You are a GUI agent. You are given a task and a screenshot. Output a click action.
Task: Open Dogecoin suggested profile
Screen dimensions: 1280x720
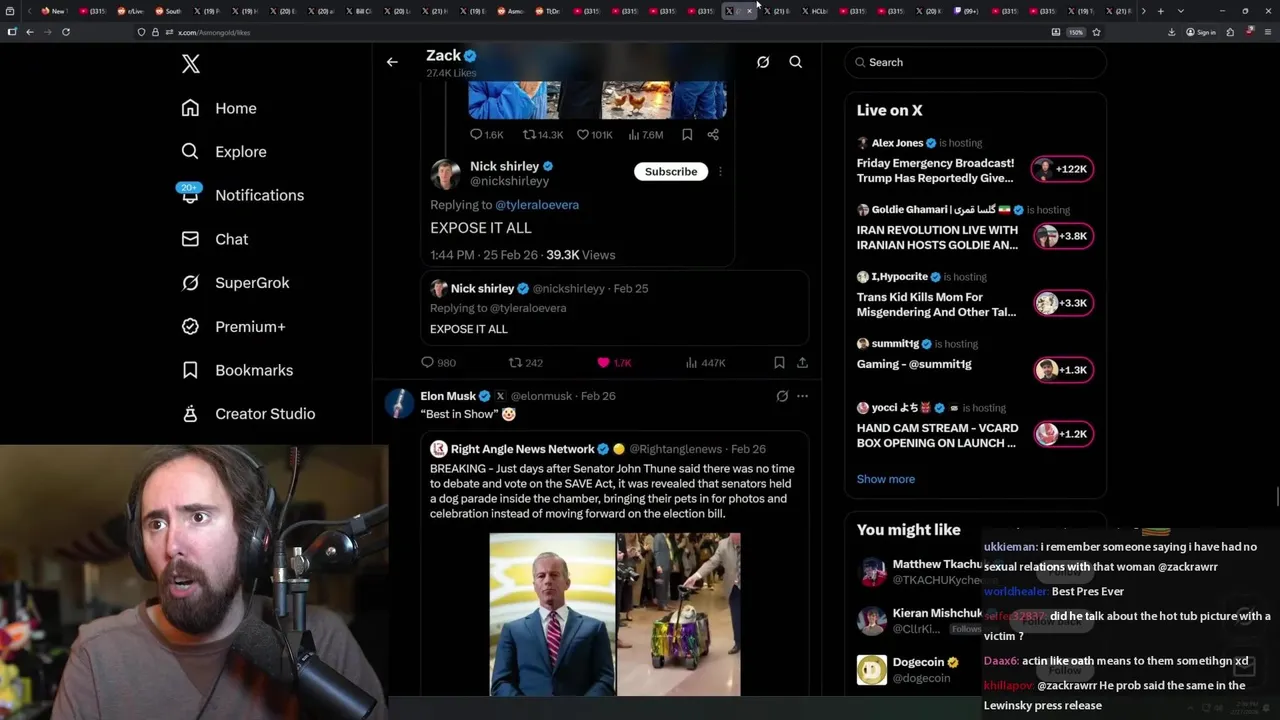coord(918,662)
